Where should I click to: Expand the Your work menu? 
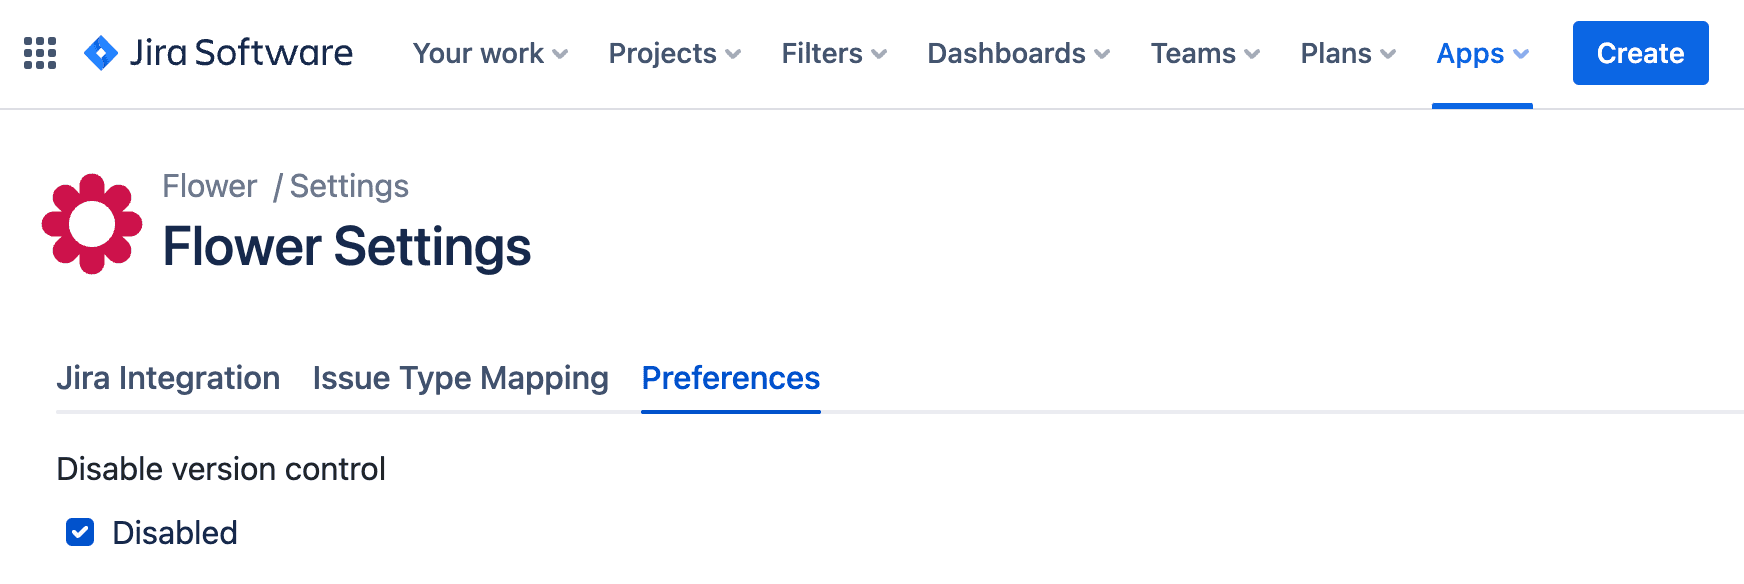(x=490, y=53)
